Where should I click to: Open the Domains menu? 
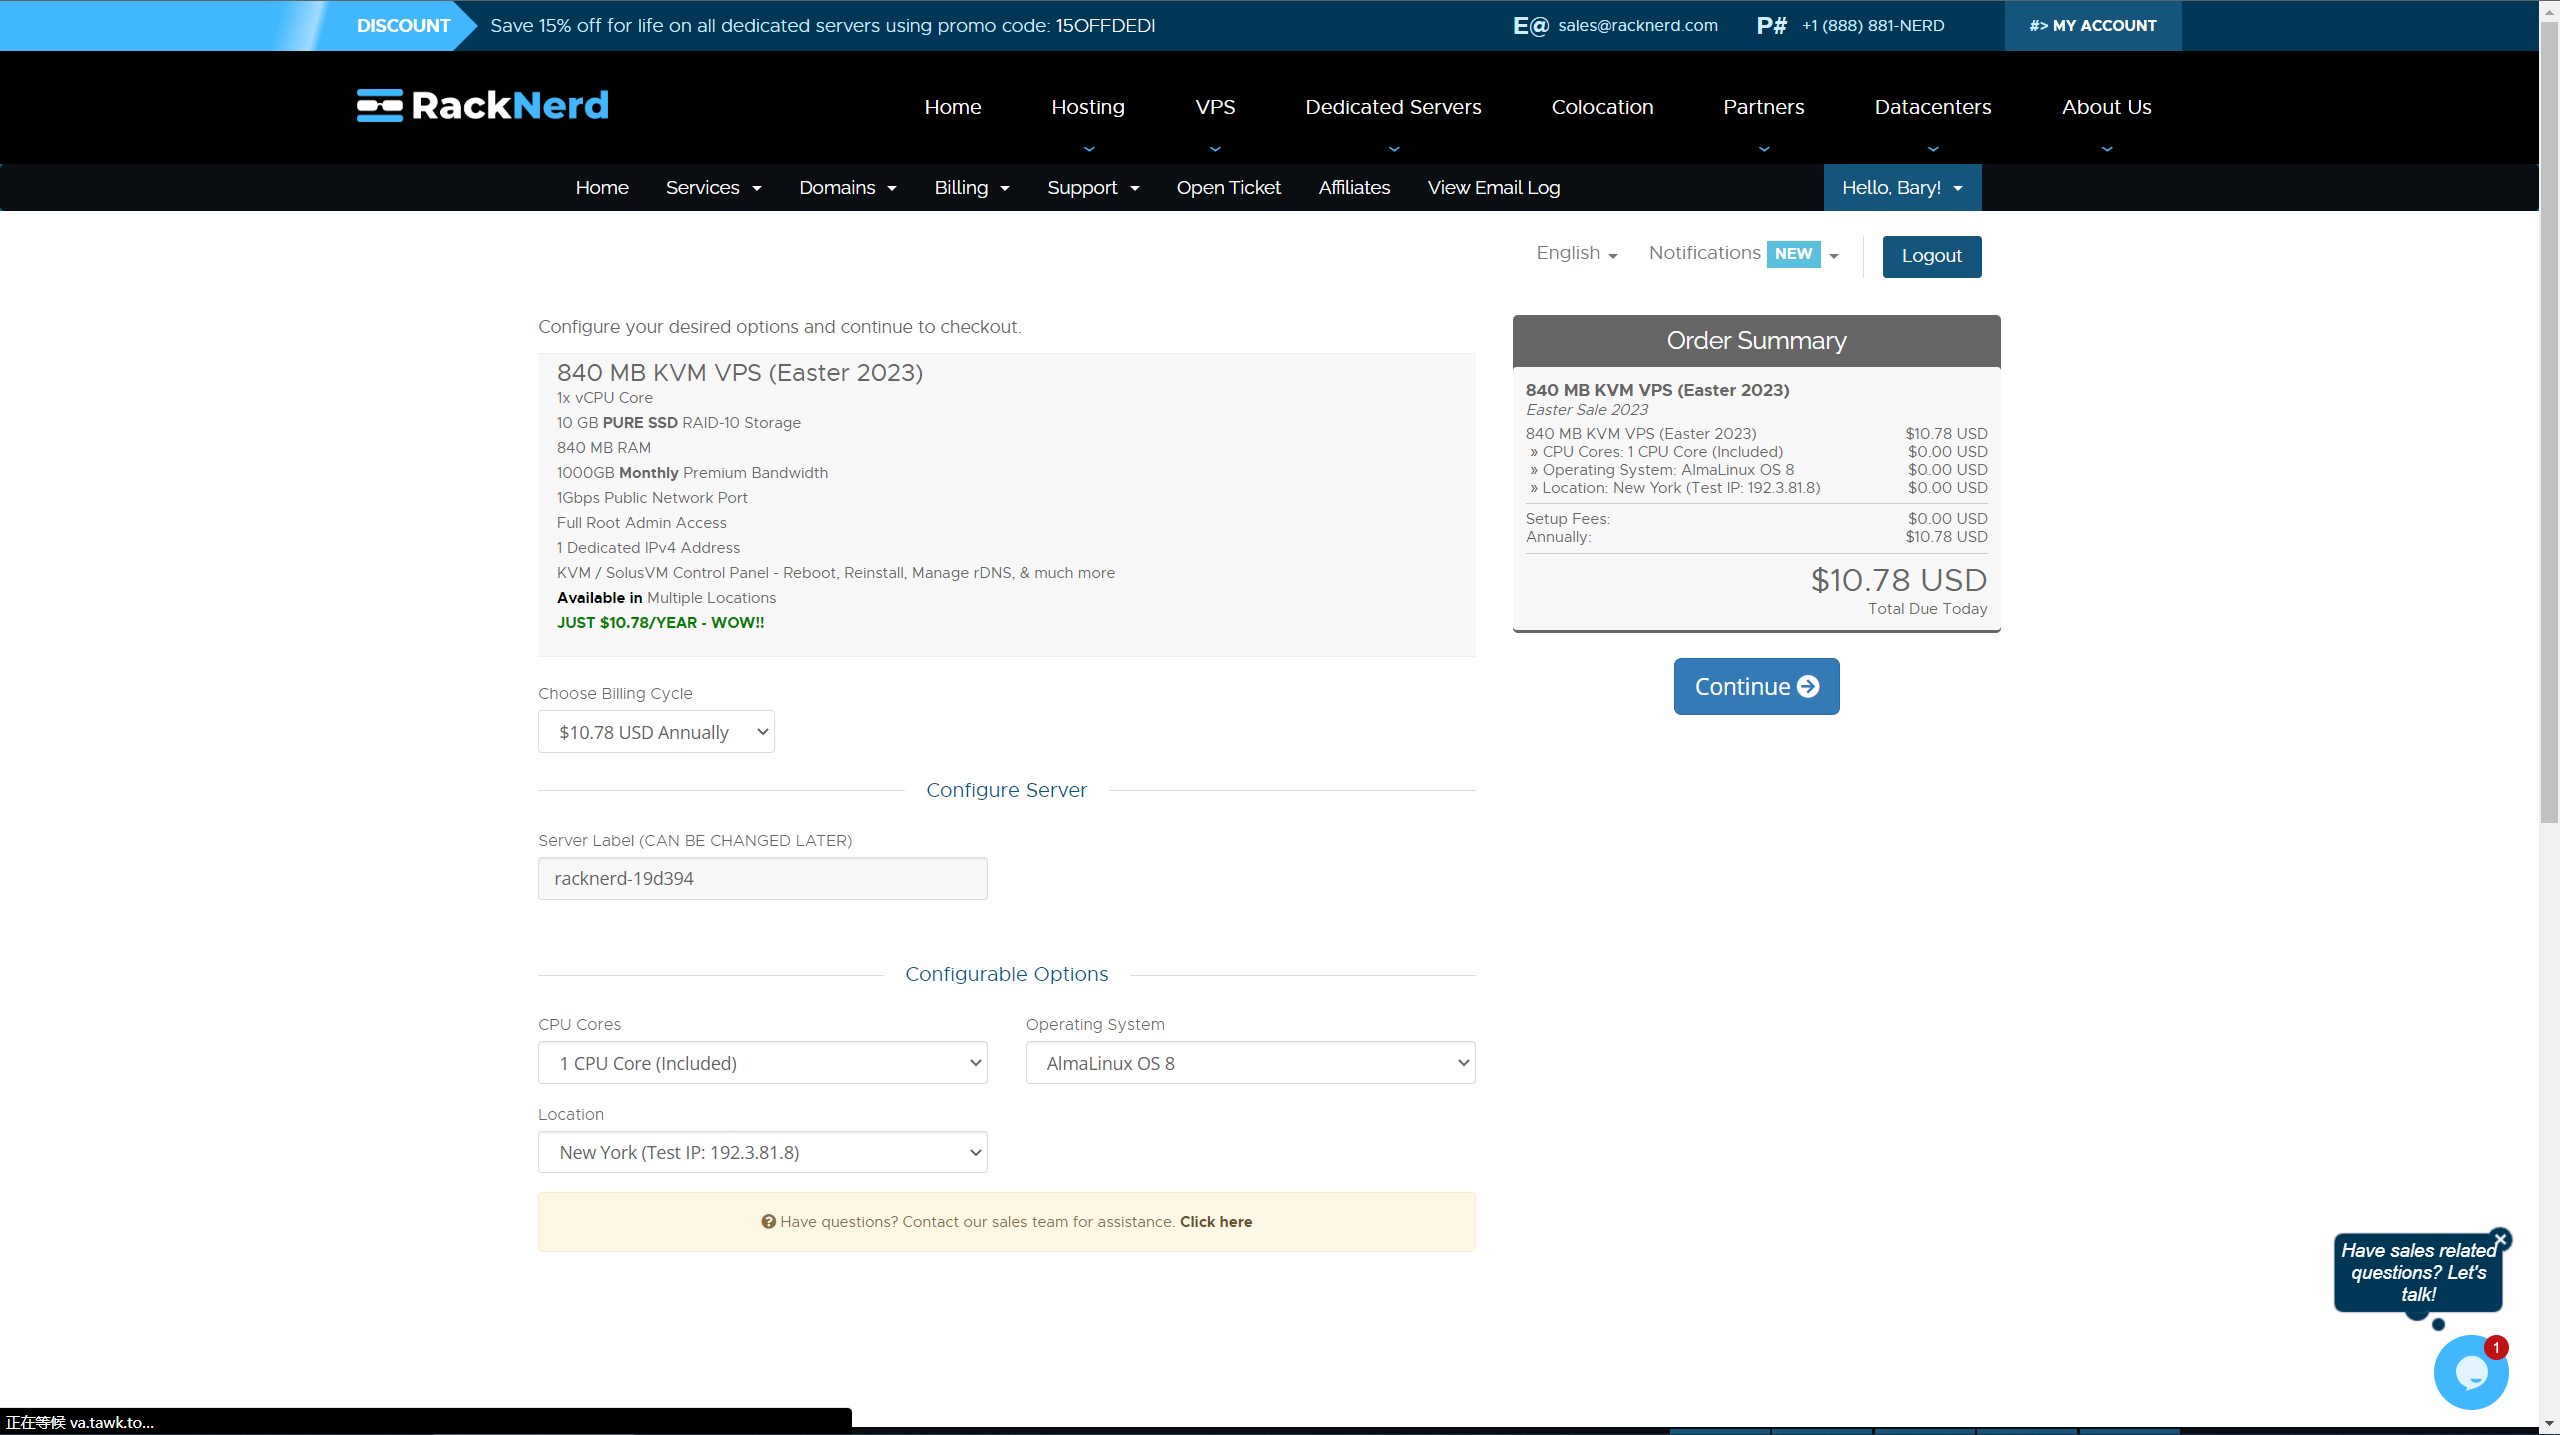coord(848,188)
